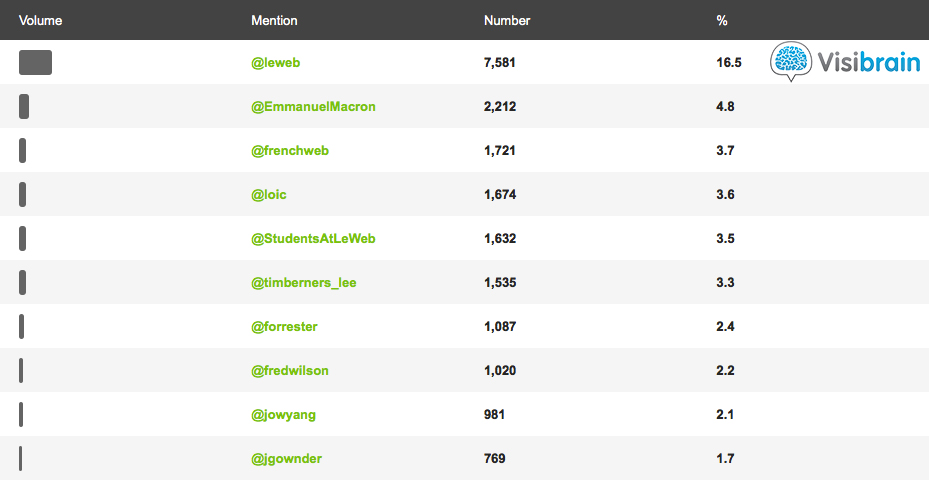Open the @EmmanuelMacron mention link
This screenshot has width=929, height=480.
pos(313,107)
